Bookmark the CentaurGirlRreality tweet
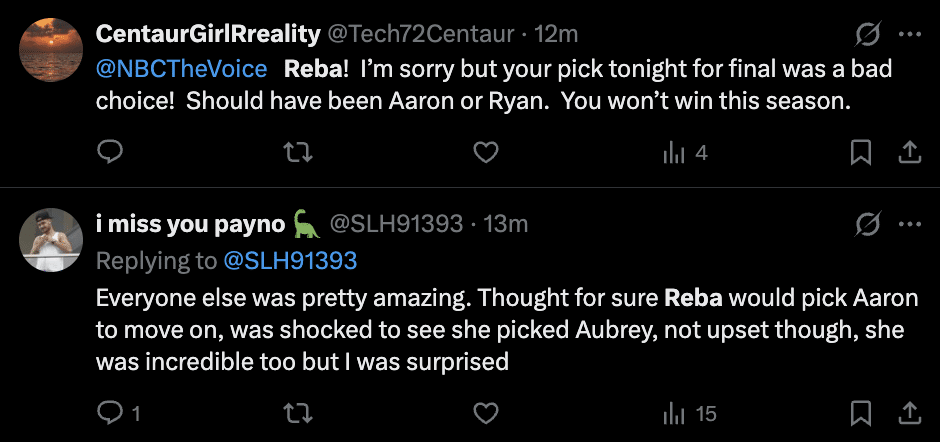The height and width of the screenshot is (442, 940). pos(860,152)
